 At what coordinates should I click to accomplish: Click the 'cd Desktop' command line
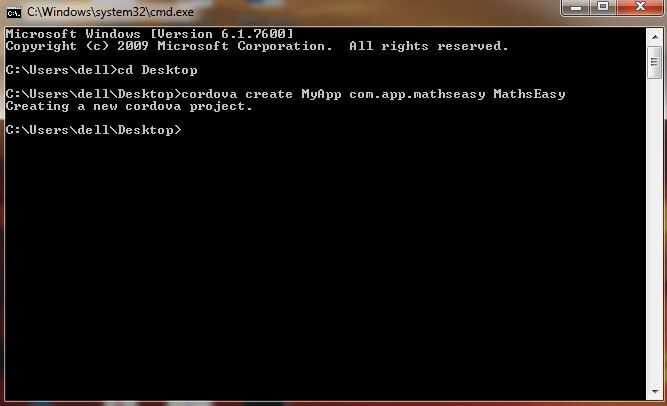[x=101, y=70]
